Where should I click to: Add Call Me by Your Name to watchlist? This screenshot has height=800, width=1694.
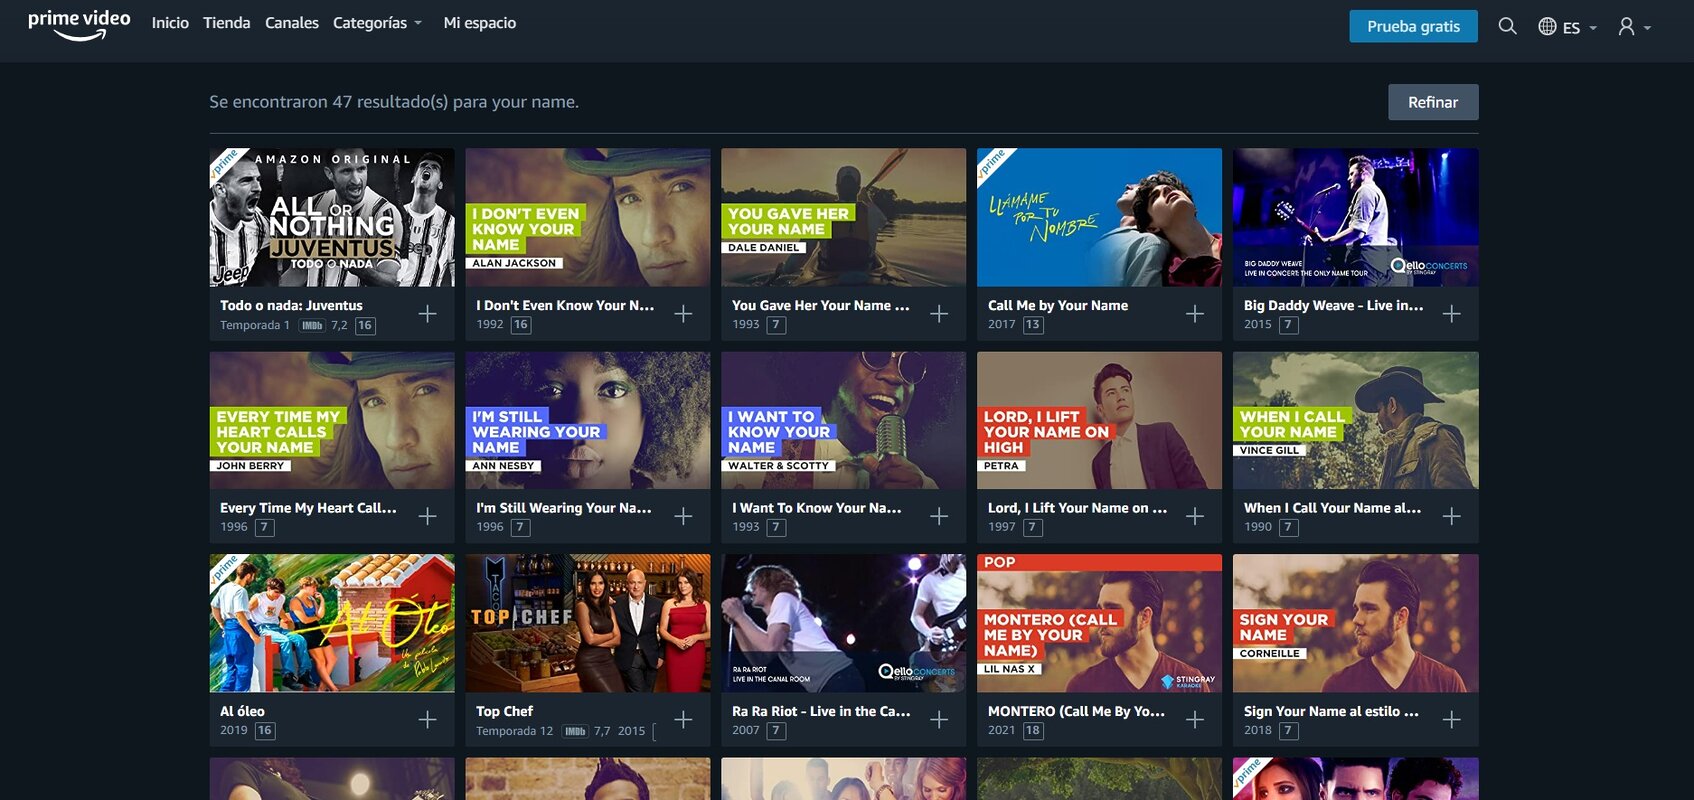pos(1195,314)
